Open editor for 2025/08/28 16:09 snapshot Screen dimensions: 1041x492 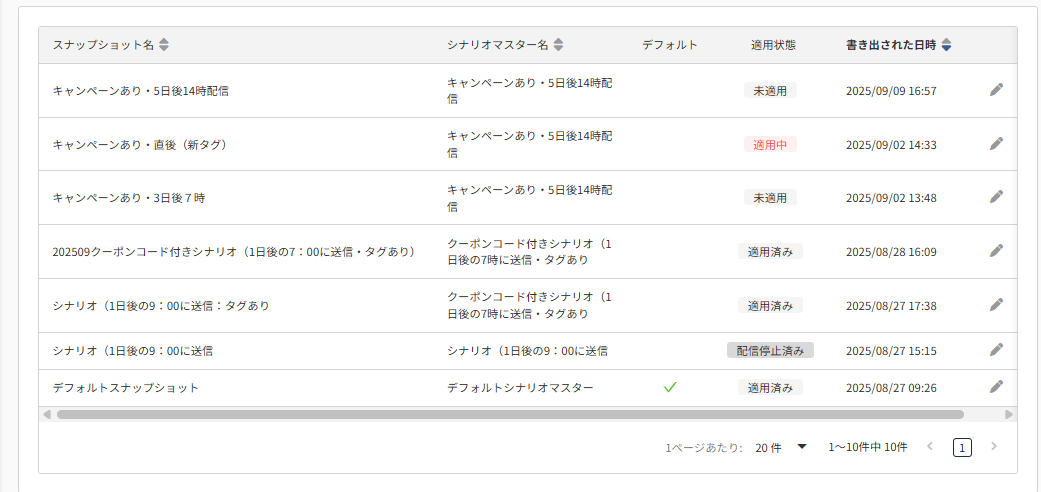996,251
